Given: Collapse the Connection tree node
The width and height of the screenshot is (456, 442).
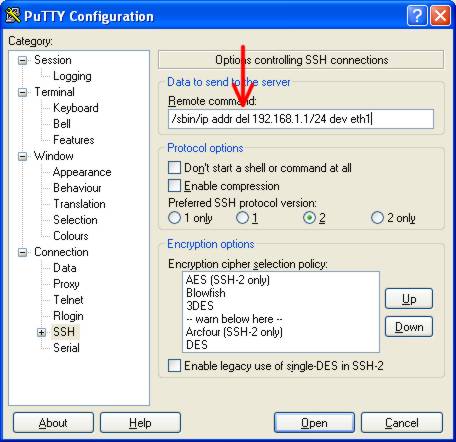Looking at the screenshot, I should pyautogui.click(x=22, y=252).
